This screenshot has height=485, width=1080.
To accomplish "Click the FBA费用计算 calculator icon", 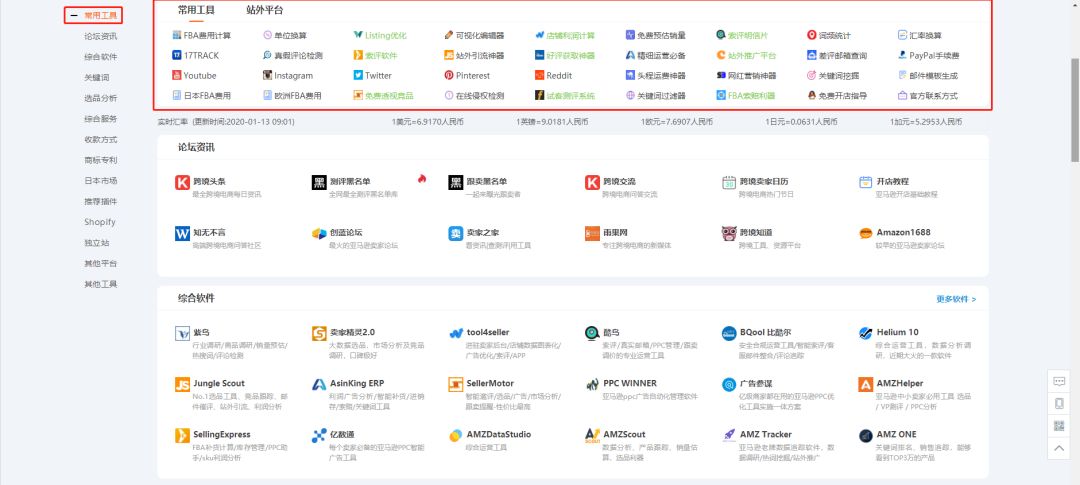I will tap(177, 35).
